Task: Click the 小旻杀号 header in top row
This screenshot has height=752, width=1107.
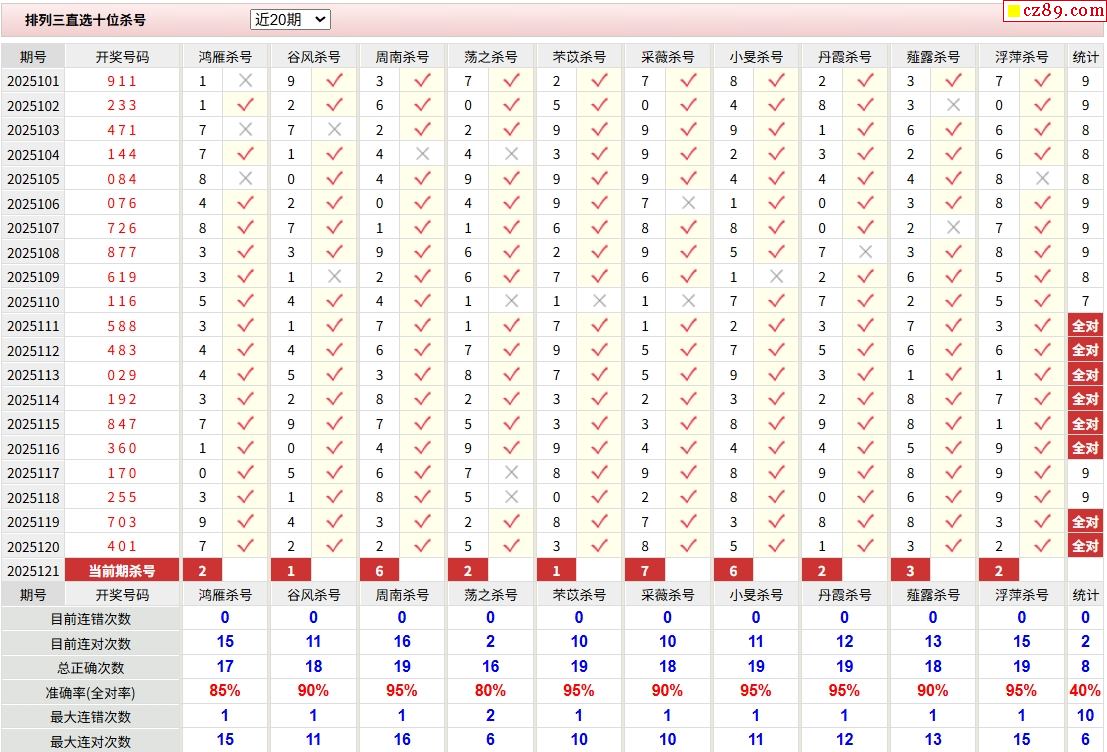Action: [756, 57]
